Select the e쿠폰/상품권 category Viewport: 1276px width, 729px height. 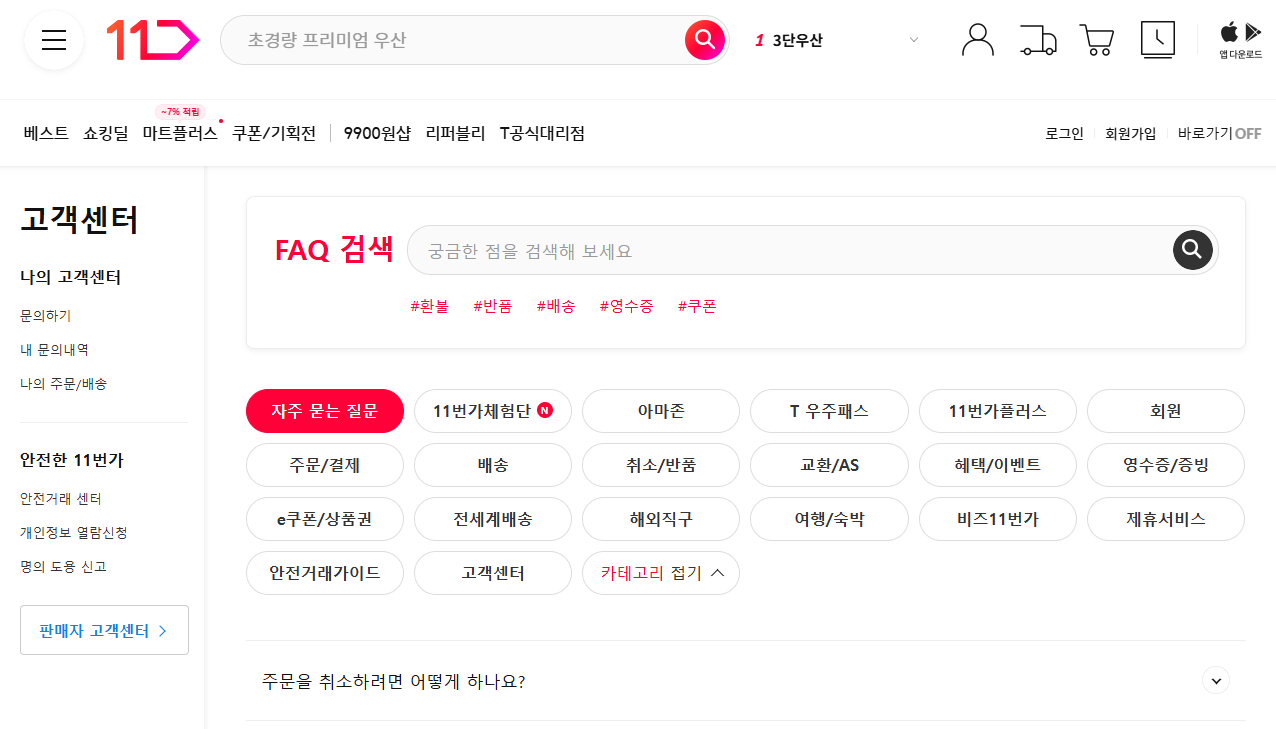tap(325, 519)
